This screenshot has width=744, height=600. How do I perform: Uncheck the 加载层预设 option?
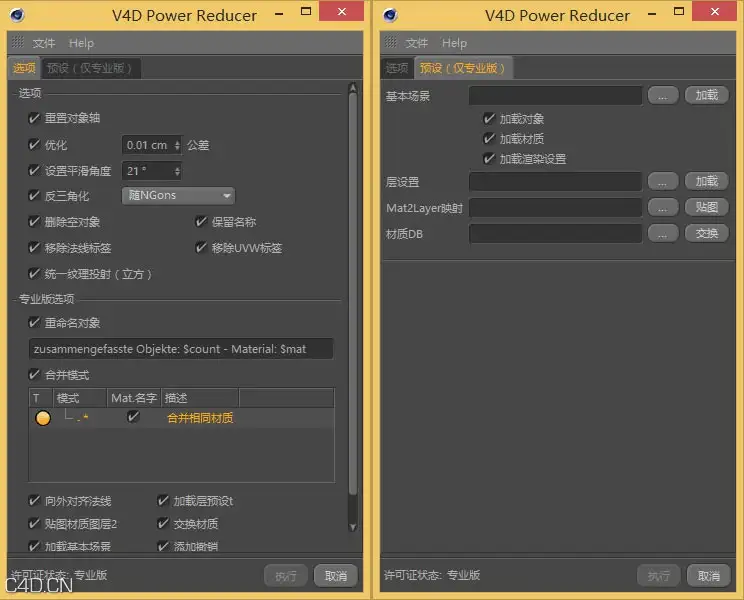click(x=163, y=500)
